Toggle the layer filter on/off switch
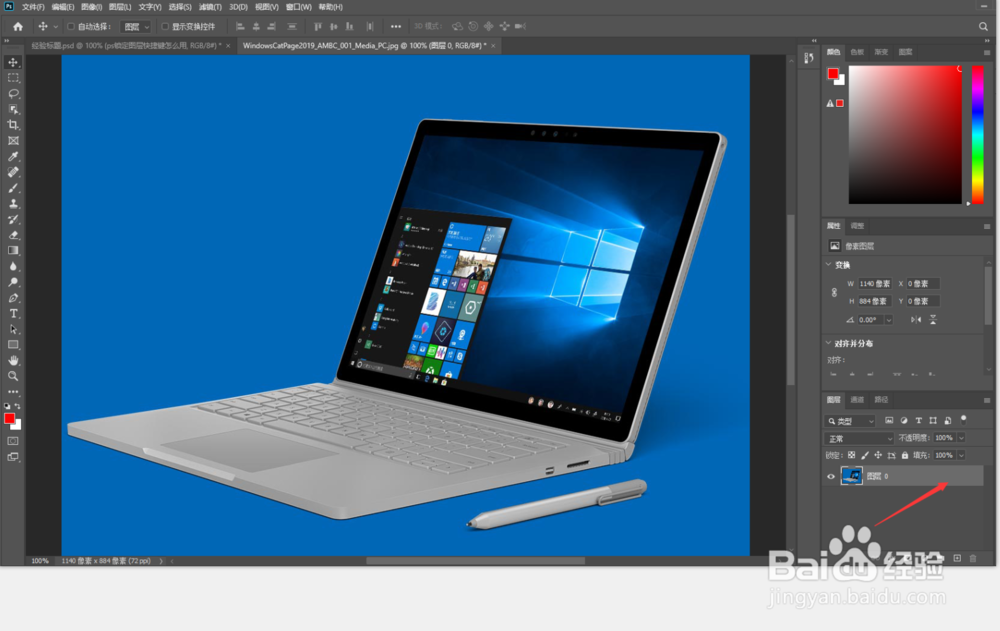Viewport: 1000px width, 631px height. 964,420
